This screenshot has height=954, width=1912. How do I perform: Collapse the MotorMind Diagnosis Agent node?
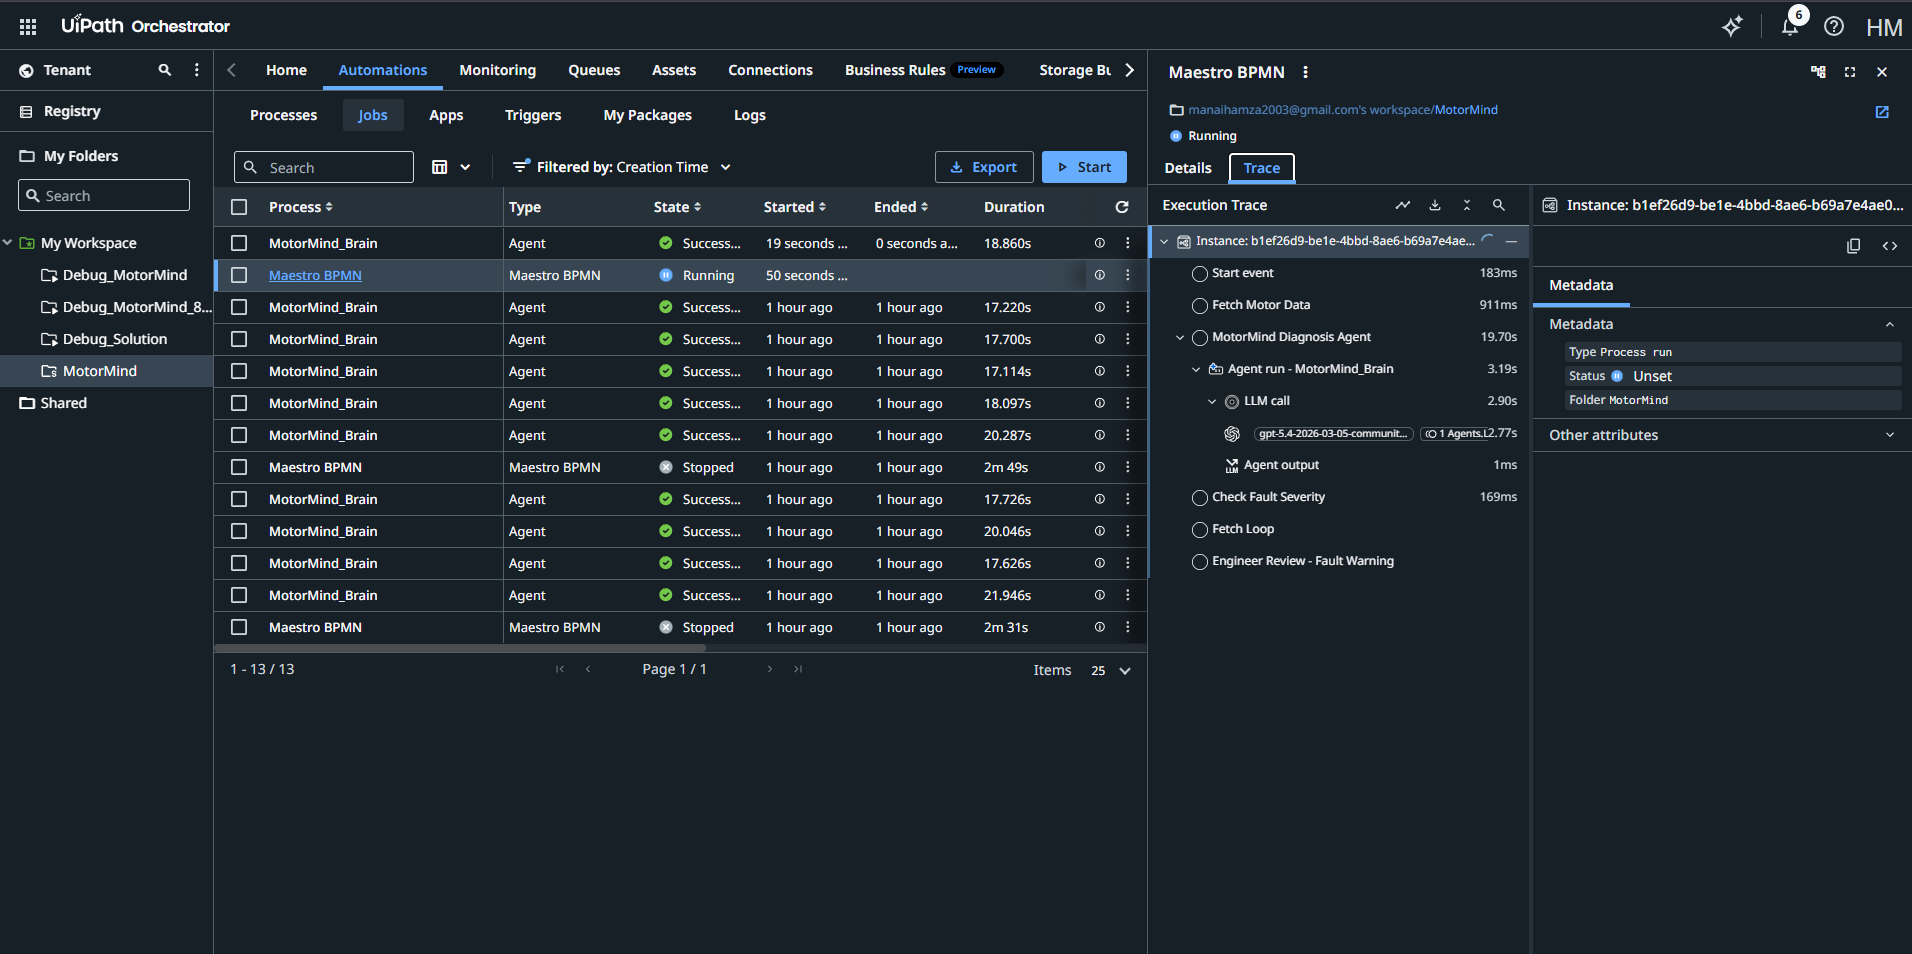[x=1180, y=337]
